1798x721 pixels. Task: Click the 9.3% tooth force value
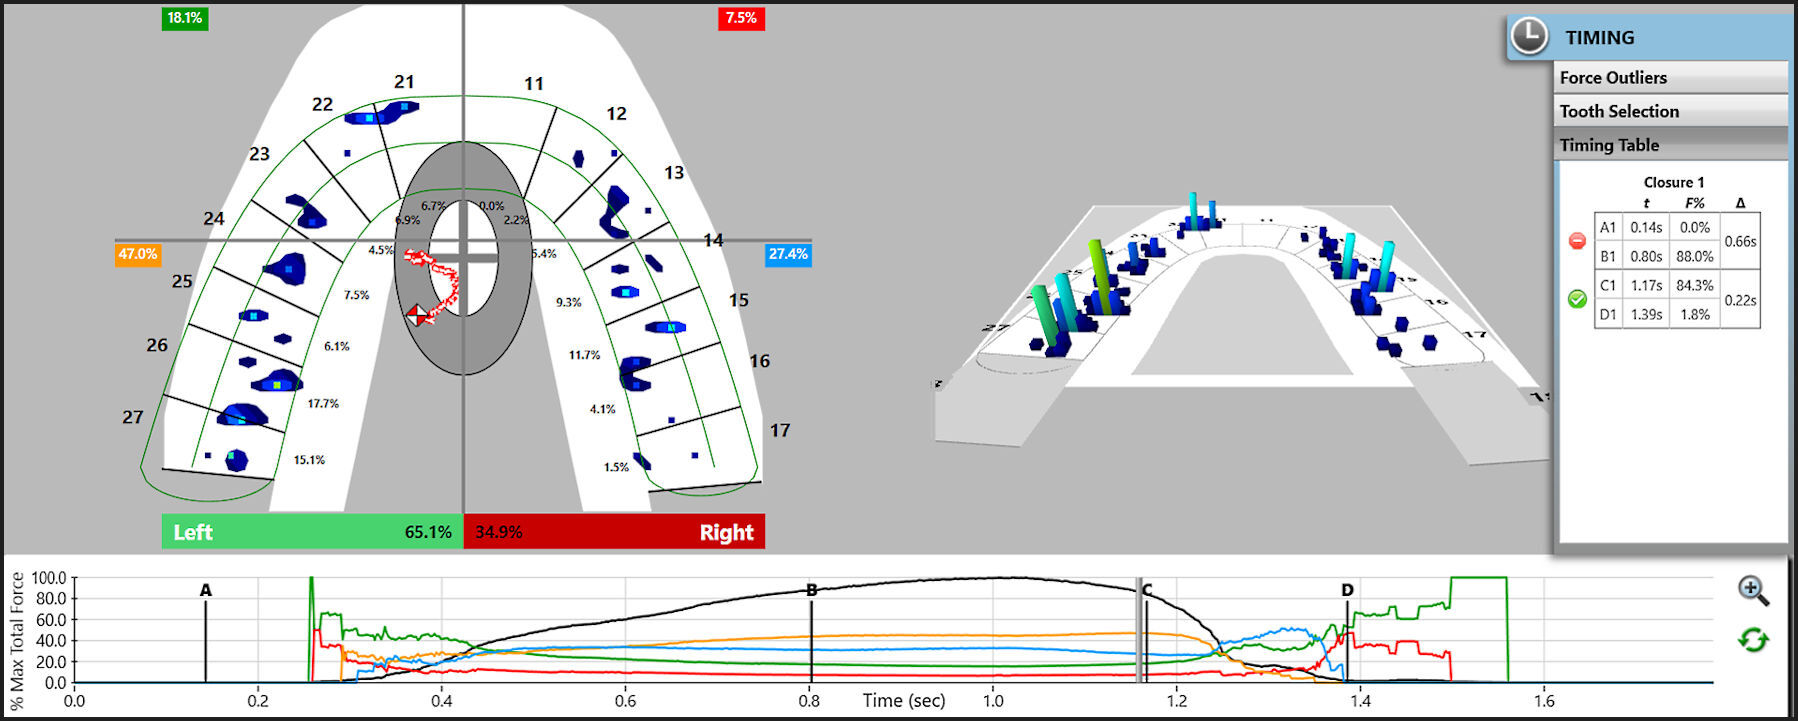click(x=569, y=302)
